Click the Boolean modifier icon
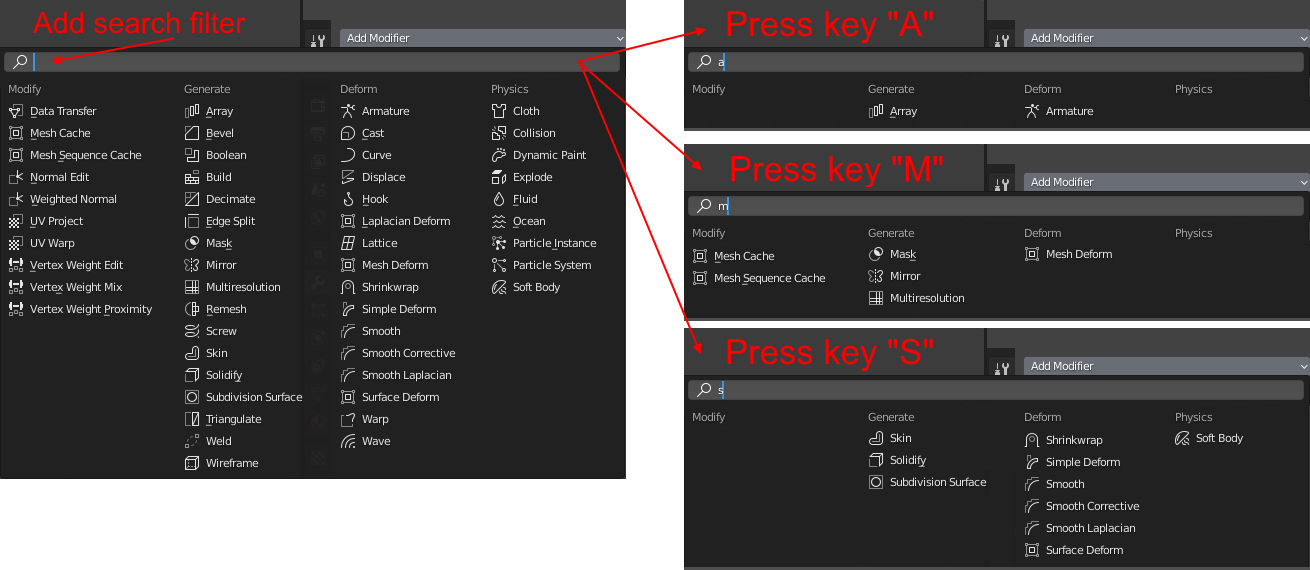 click(x=193, y=155)
